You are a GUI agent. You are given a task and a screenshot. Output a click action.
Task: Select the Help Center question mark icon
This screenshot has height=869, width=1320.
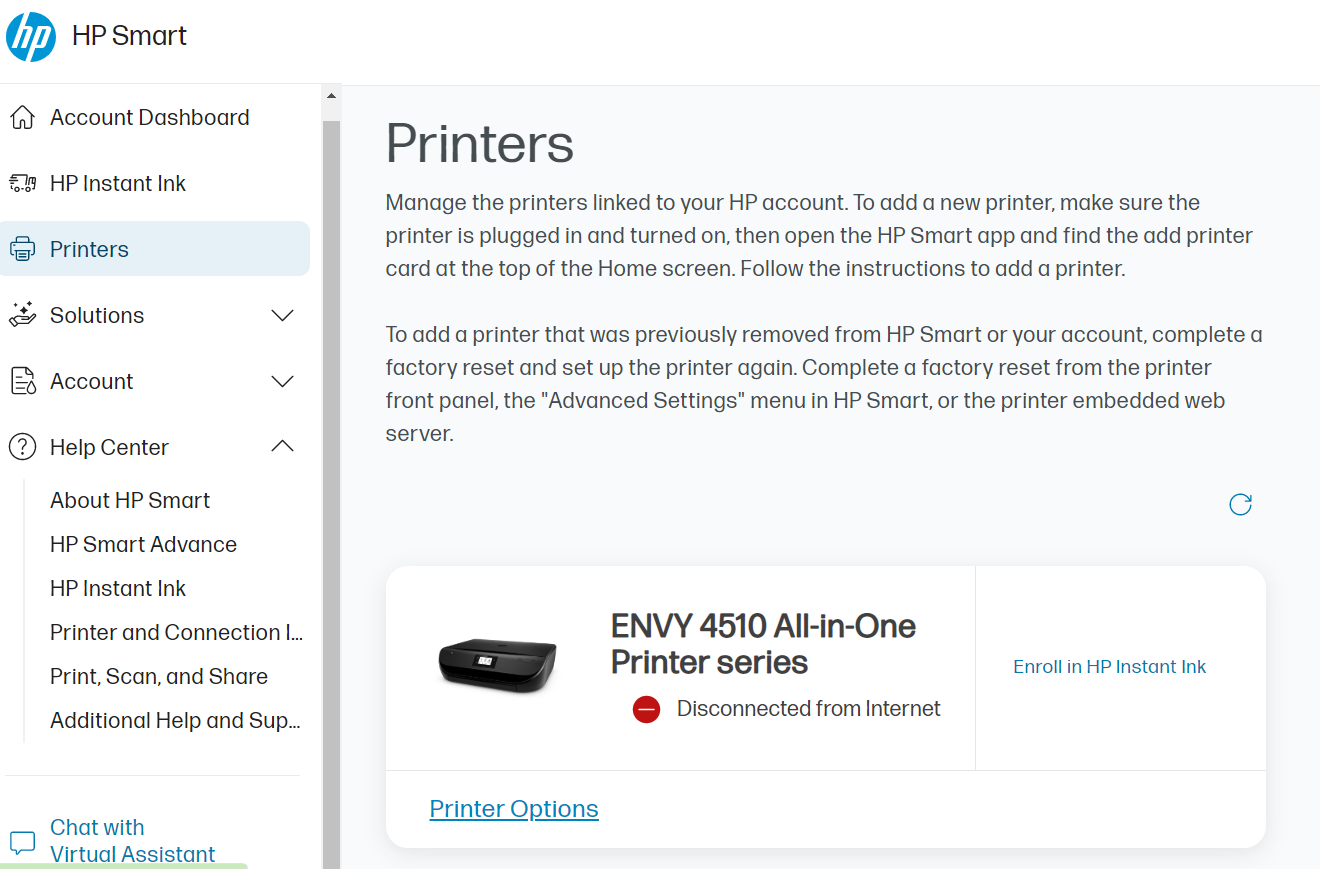(x=22, y=447)
